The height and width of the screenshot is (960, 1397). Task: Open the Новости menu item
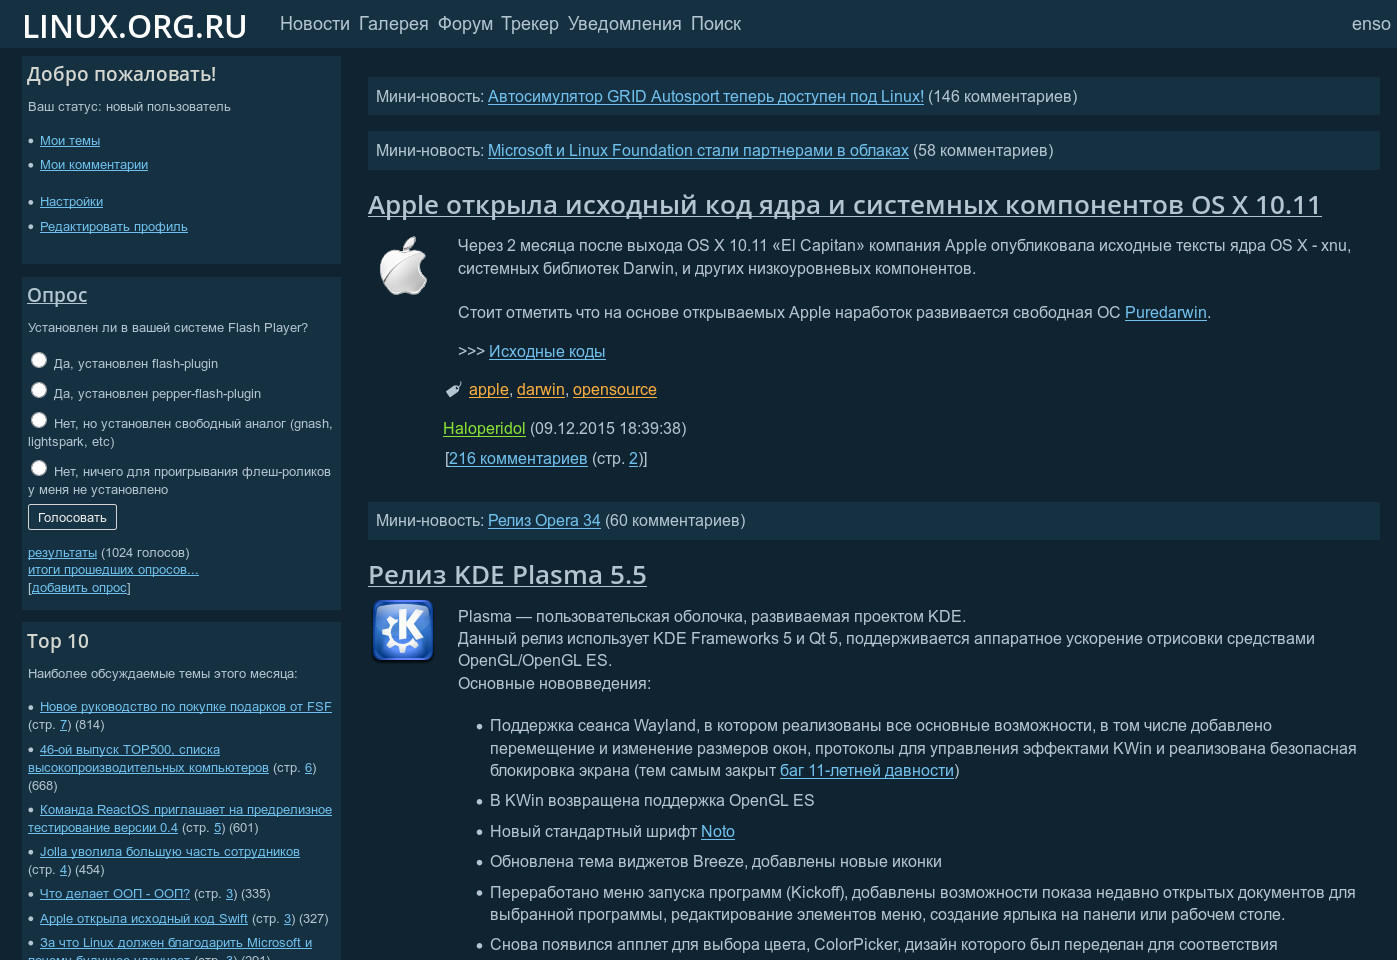point(315,24)
